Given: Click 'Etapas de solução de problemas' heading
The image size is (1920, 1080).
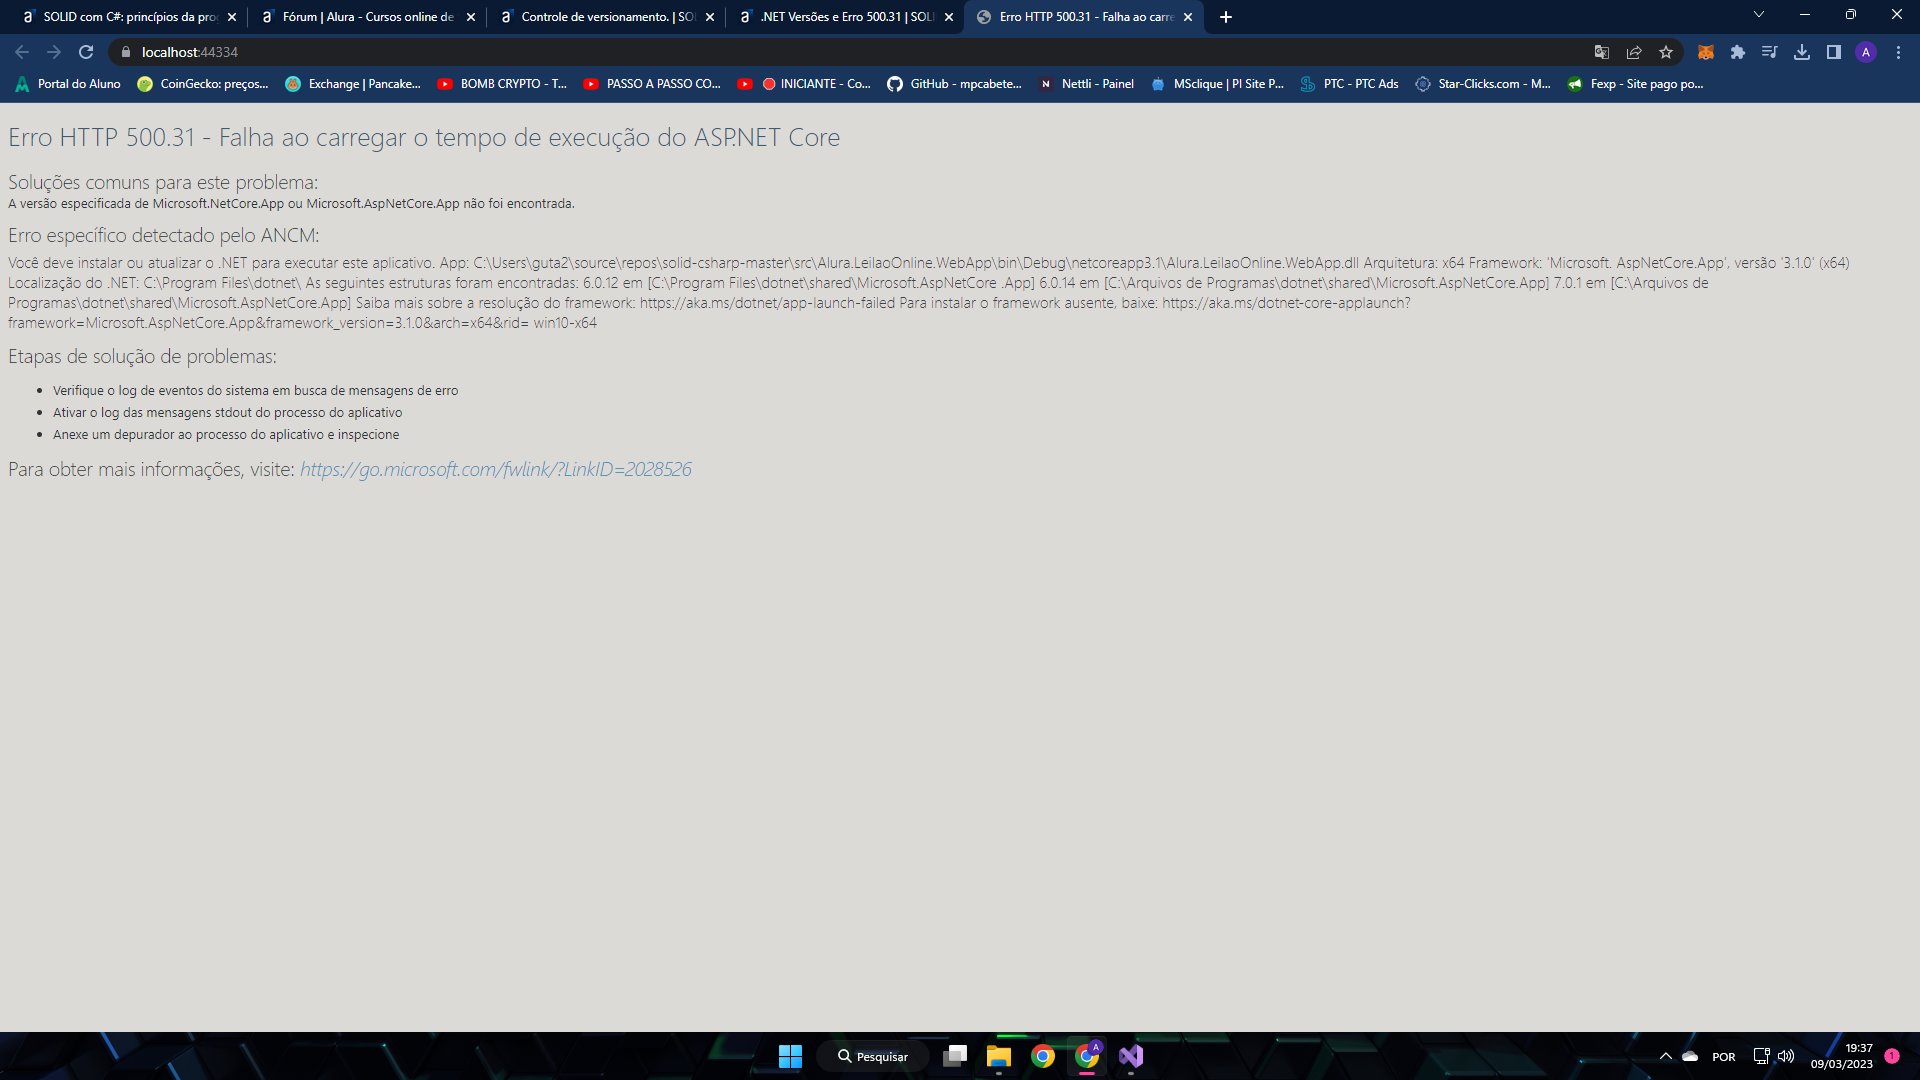Looking at the screenshot, I should [x=142, y=356].
